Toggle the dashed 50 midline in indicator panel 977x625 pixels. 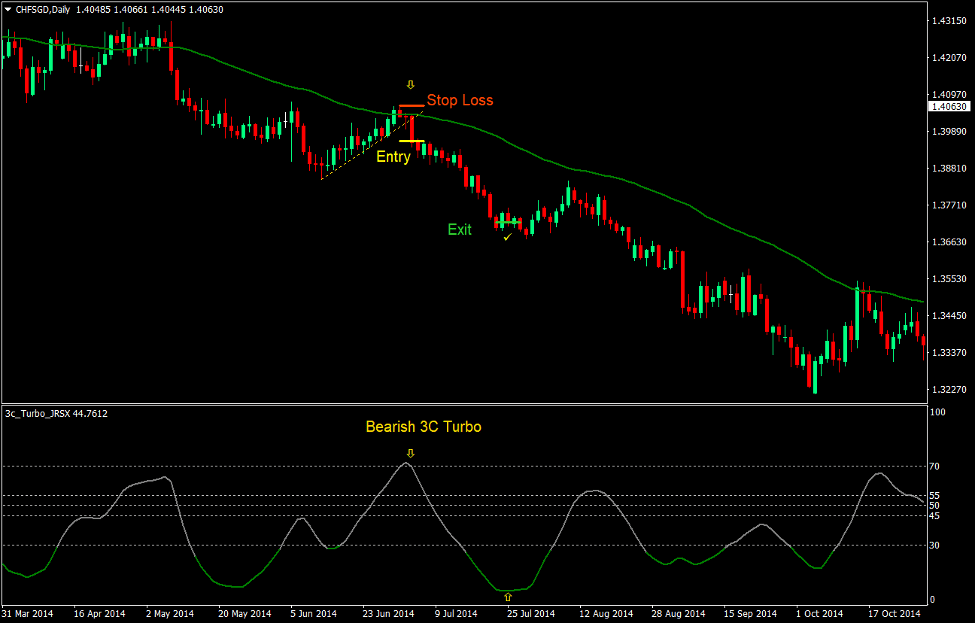pyautogui.click(x=300, y=507)
